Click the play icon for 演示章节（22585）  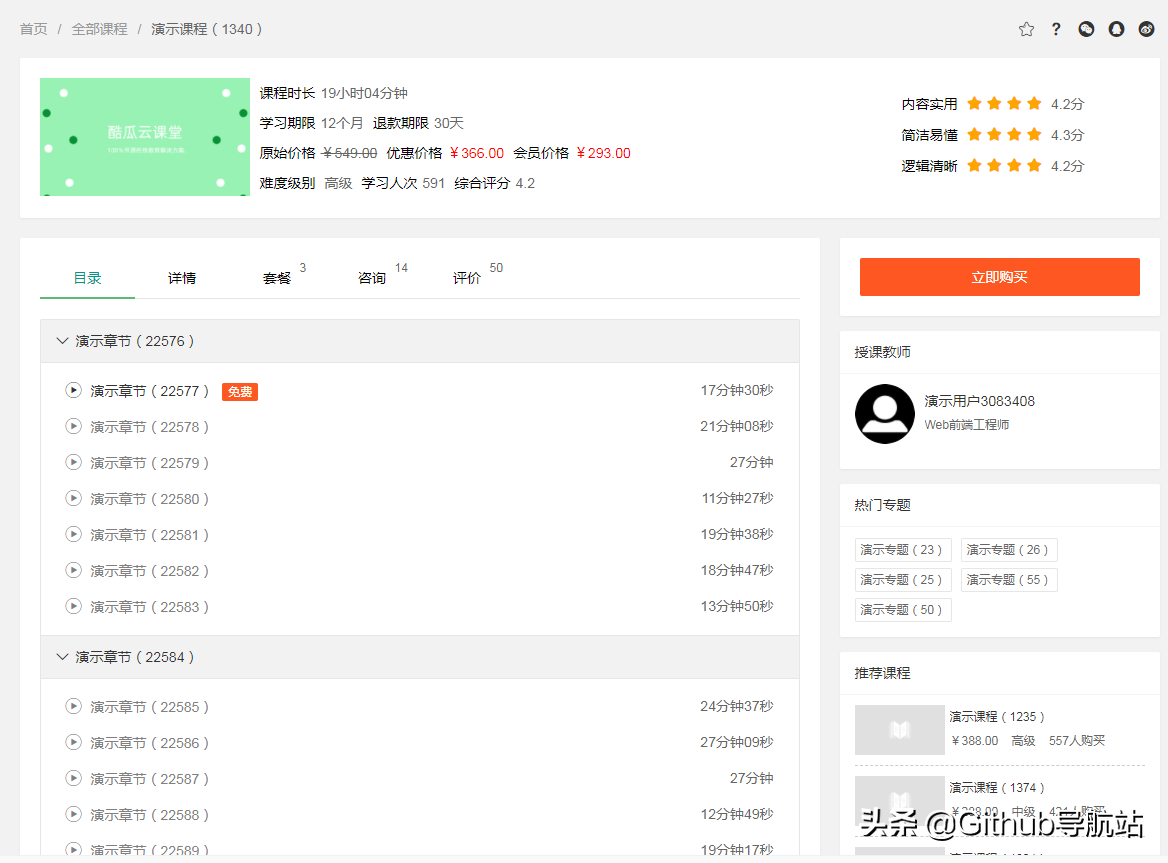click(x=73, y=706)
